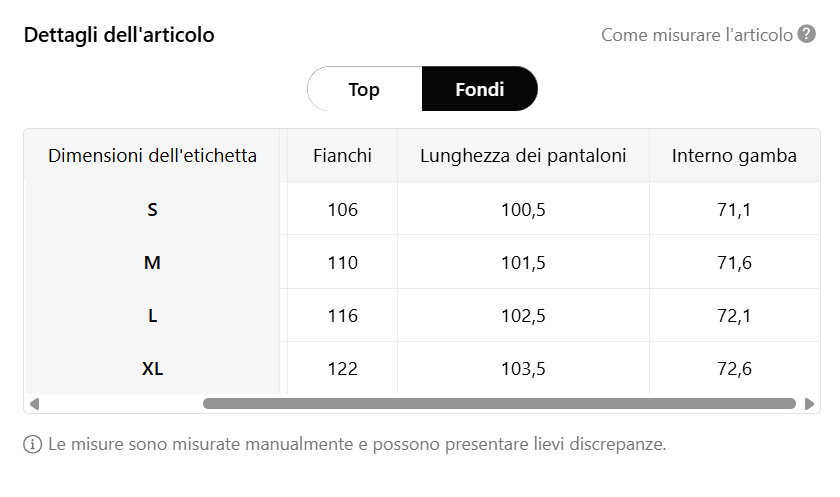Viewport: 840px width, 497px height.
Task: Click the right scroll arrow of table
Action: click(809, 404)
